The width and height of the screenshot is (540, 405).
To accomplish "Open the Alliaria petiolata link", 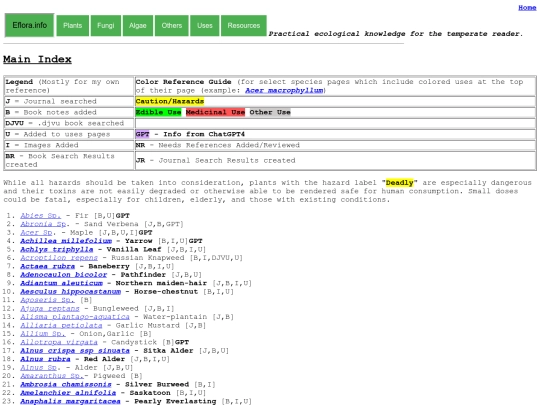I will point(61,325).
